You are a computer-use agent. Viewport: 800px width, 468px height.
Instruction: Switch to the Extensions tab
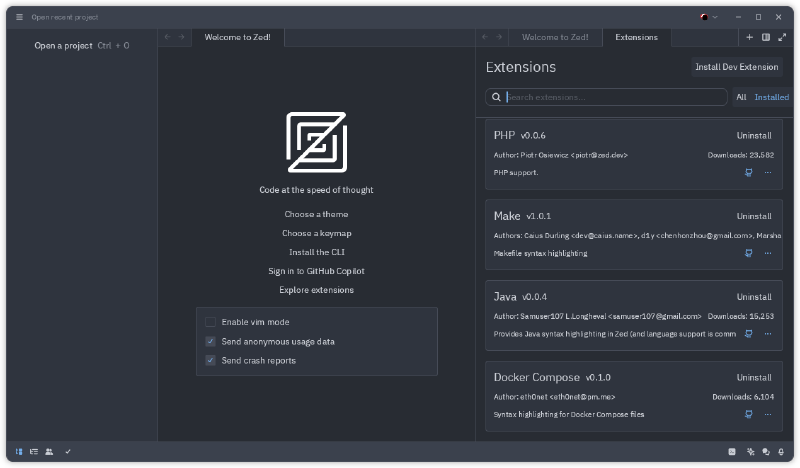click(x=636, y=37)
